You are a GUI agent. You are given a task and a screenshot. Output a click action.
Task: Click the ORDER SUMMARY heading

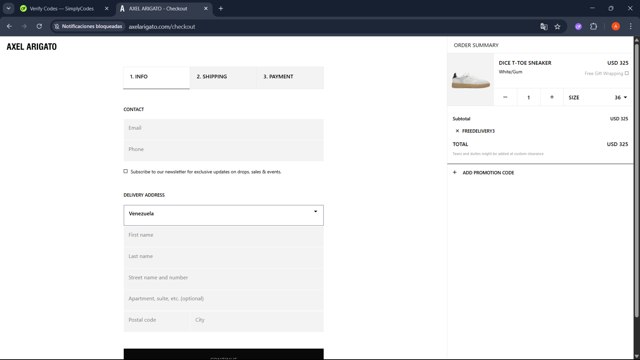(476, 45)
